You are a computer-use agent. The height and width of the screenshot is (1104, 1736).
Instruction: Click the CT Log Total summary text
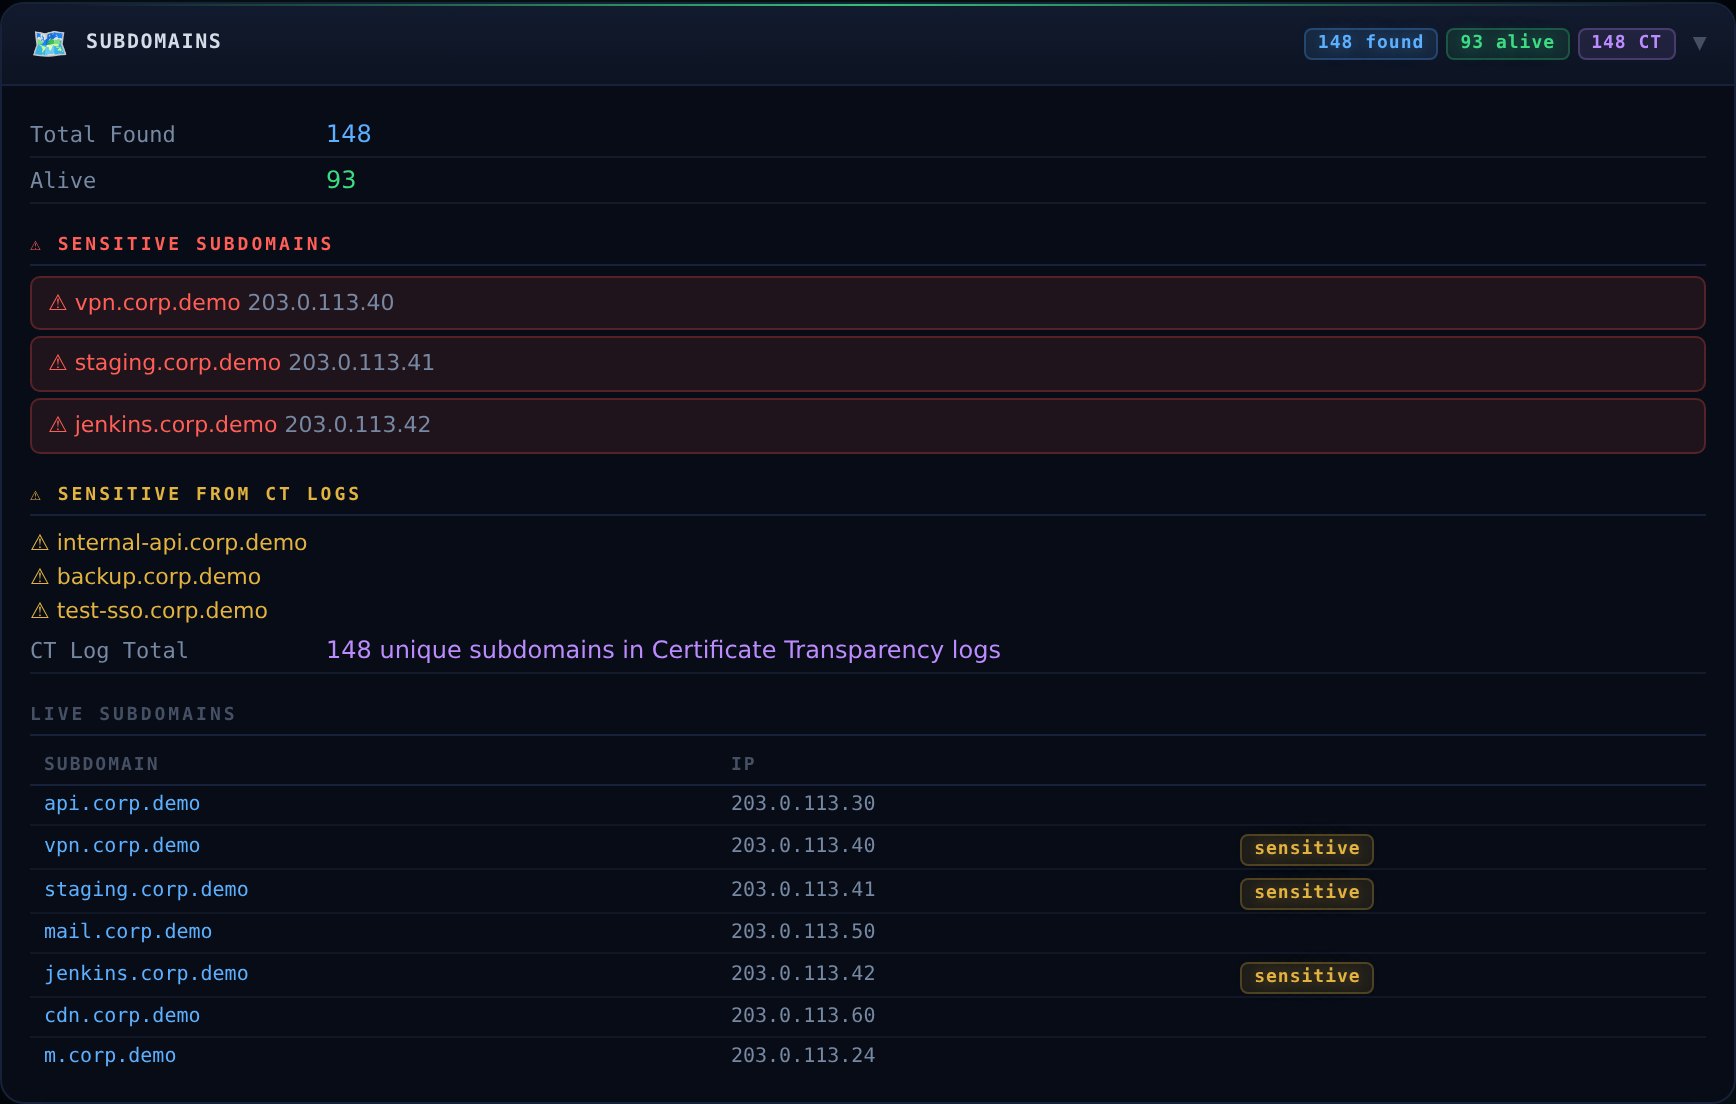663,650
